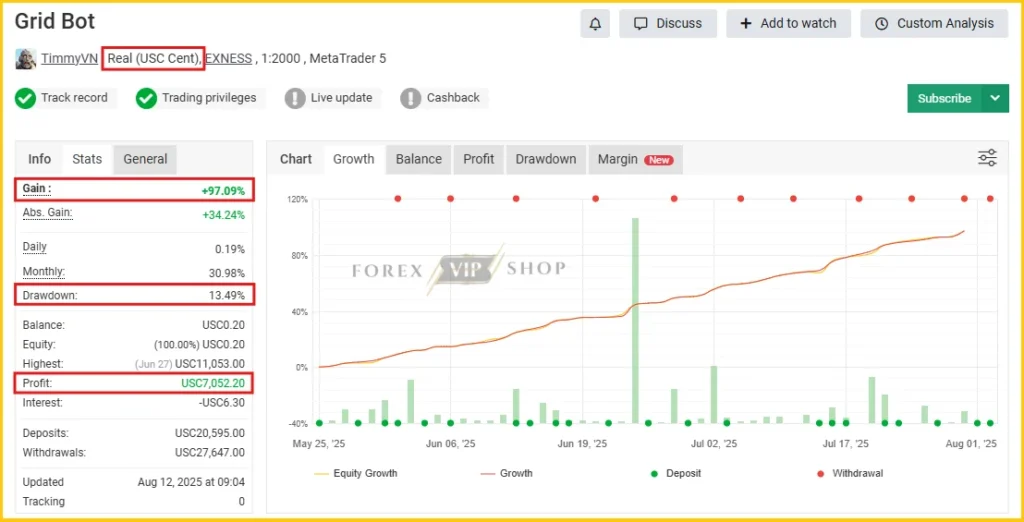
Task: Click the Deposits value USC20,595.00
Action: [210, 433]
